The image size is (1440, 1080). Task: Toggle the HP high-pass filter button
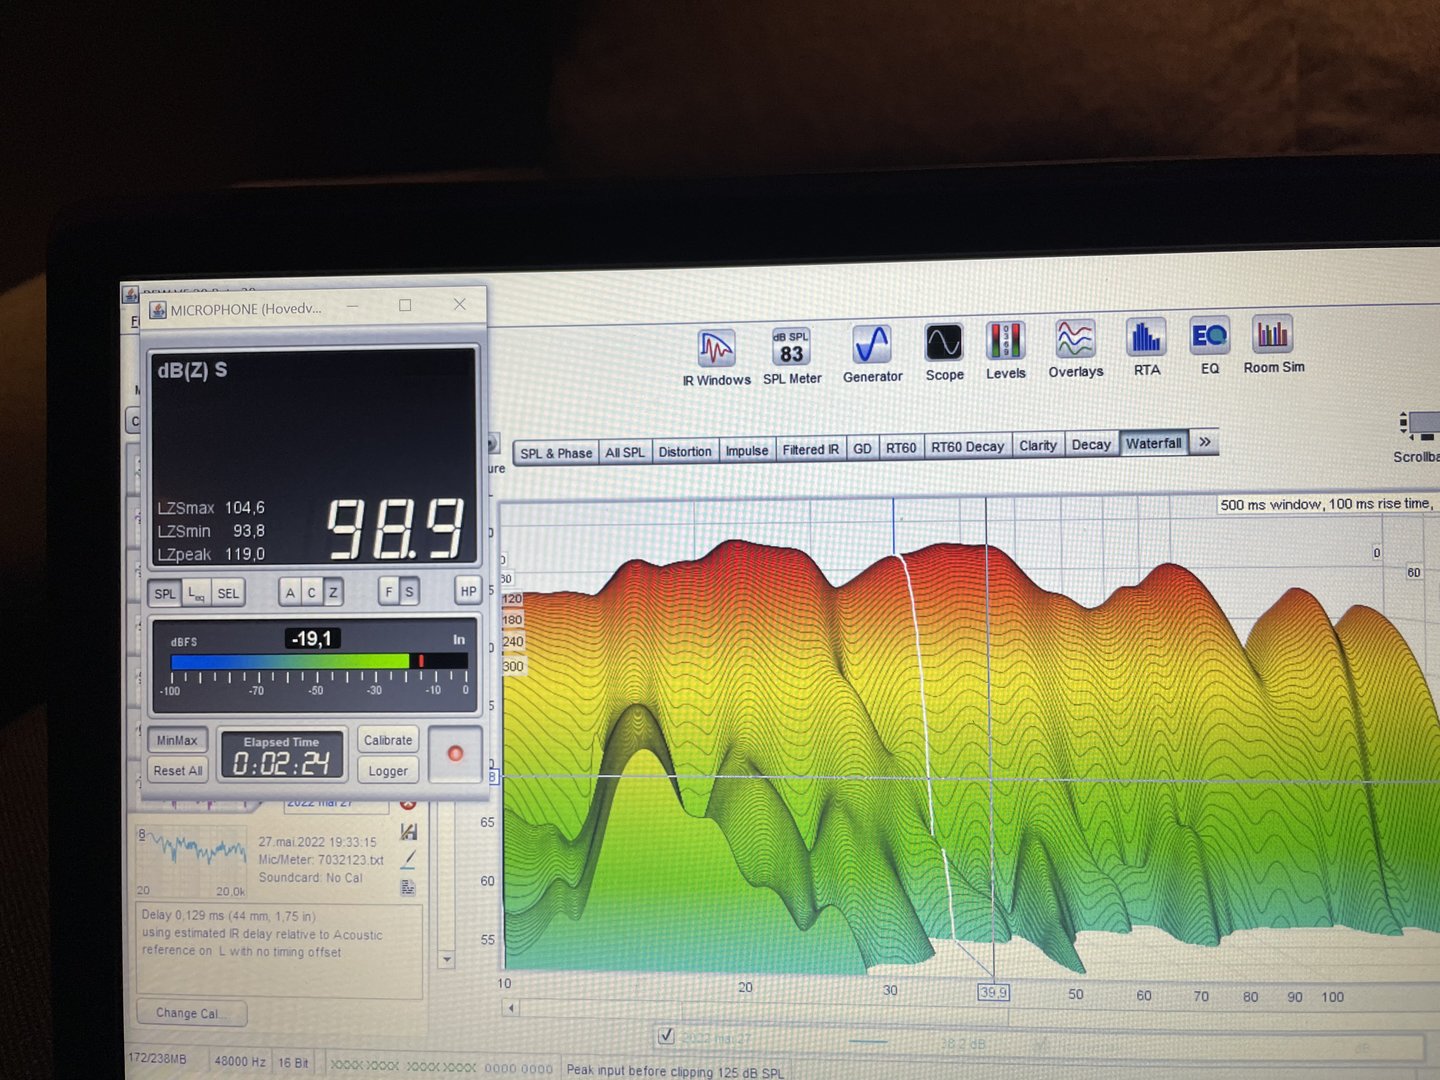tap(468, 591)
